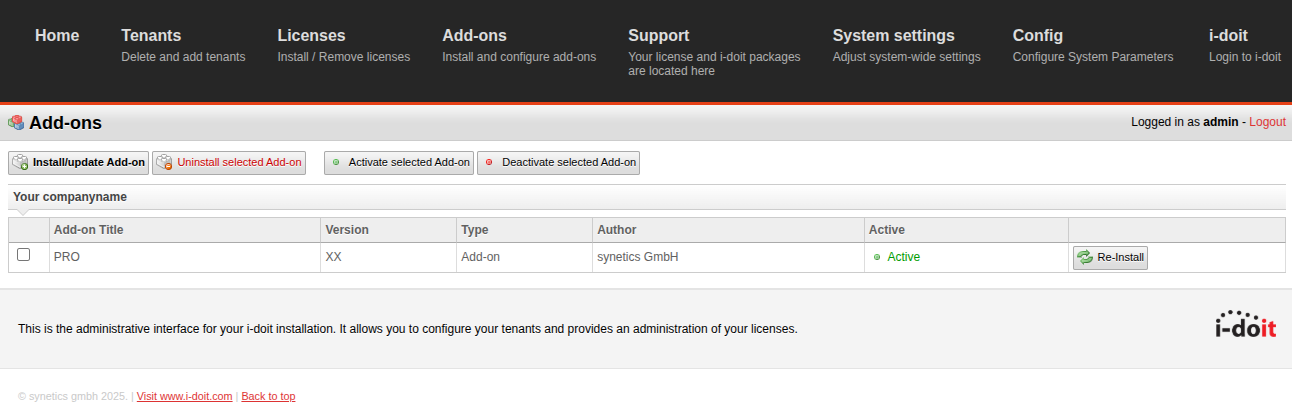Screen dimensions: 1292x416
Task: Click the Back to top link
Action: (268, 396)
